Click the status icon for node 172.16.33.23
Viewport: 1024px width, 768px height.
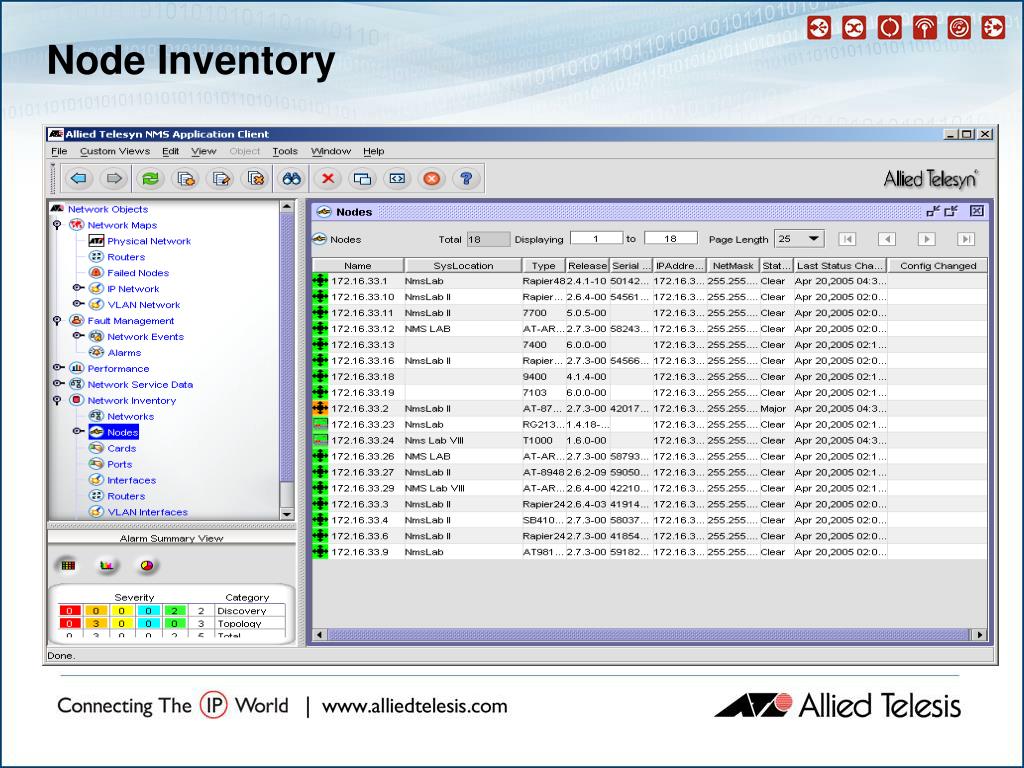point(320,424)
